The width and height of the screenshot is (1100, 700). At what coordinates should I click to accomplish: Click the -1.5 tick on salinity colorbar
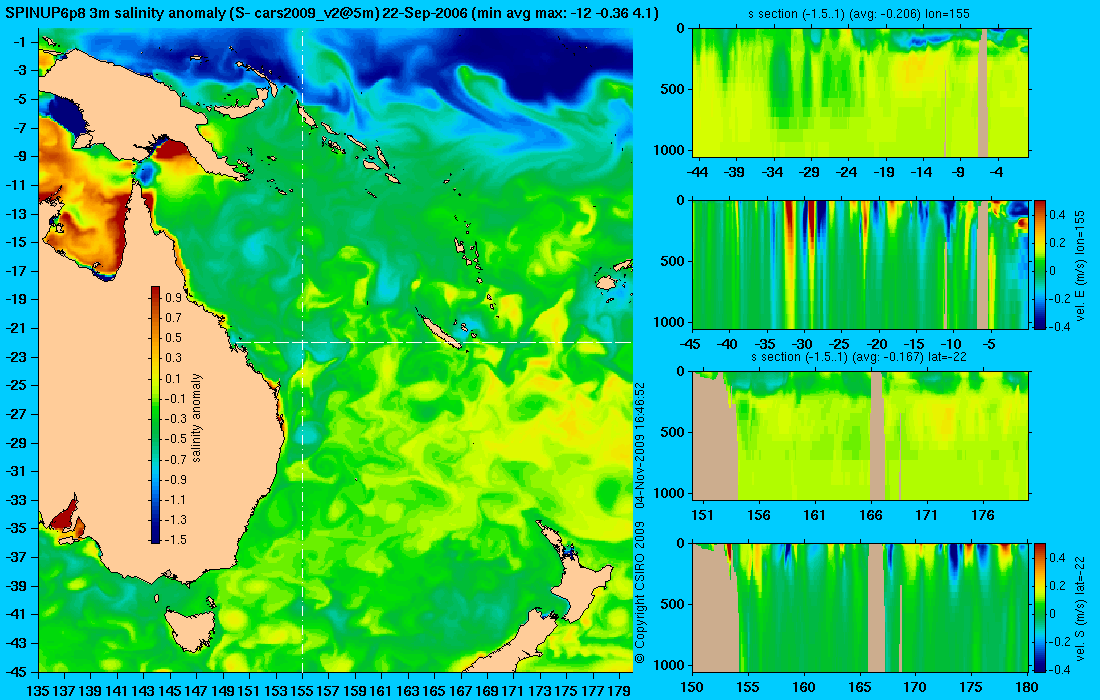coord(175,540)
